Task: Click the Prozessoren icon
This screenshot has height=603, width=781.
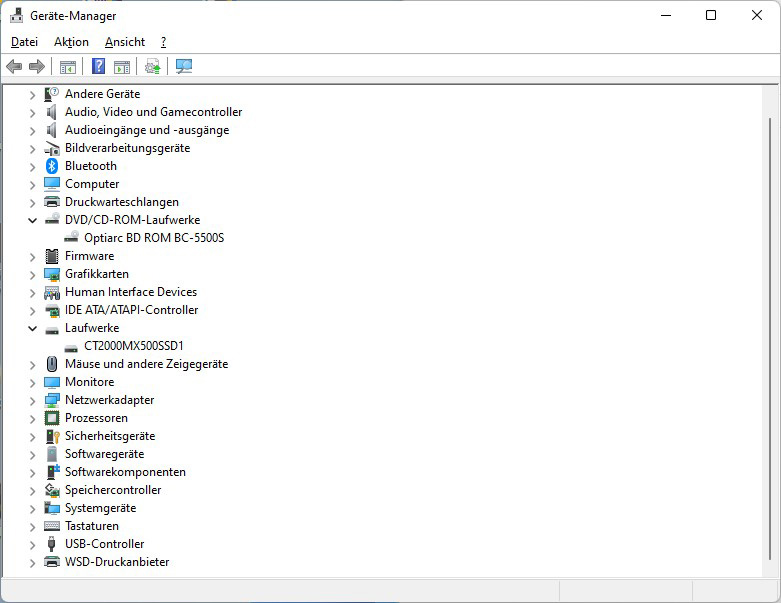Action: [x=52, y=418]
